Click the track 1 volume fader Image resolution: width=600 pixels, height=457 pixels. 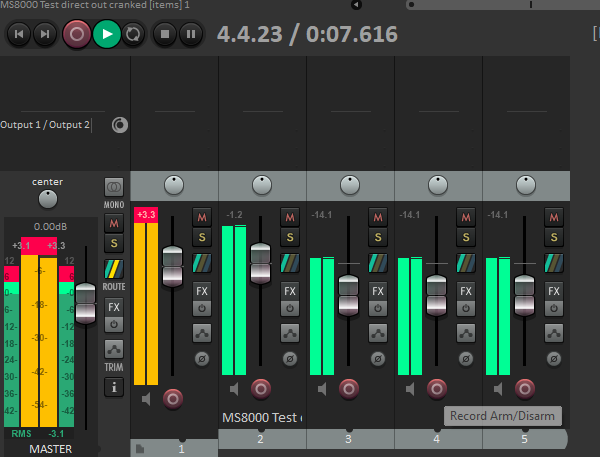tap(172, 265)
